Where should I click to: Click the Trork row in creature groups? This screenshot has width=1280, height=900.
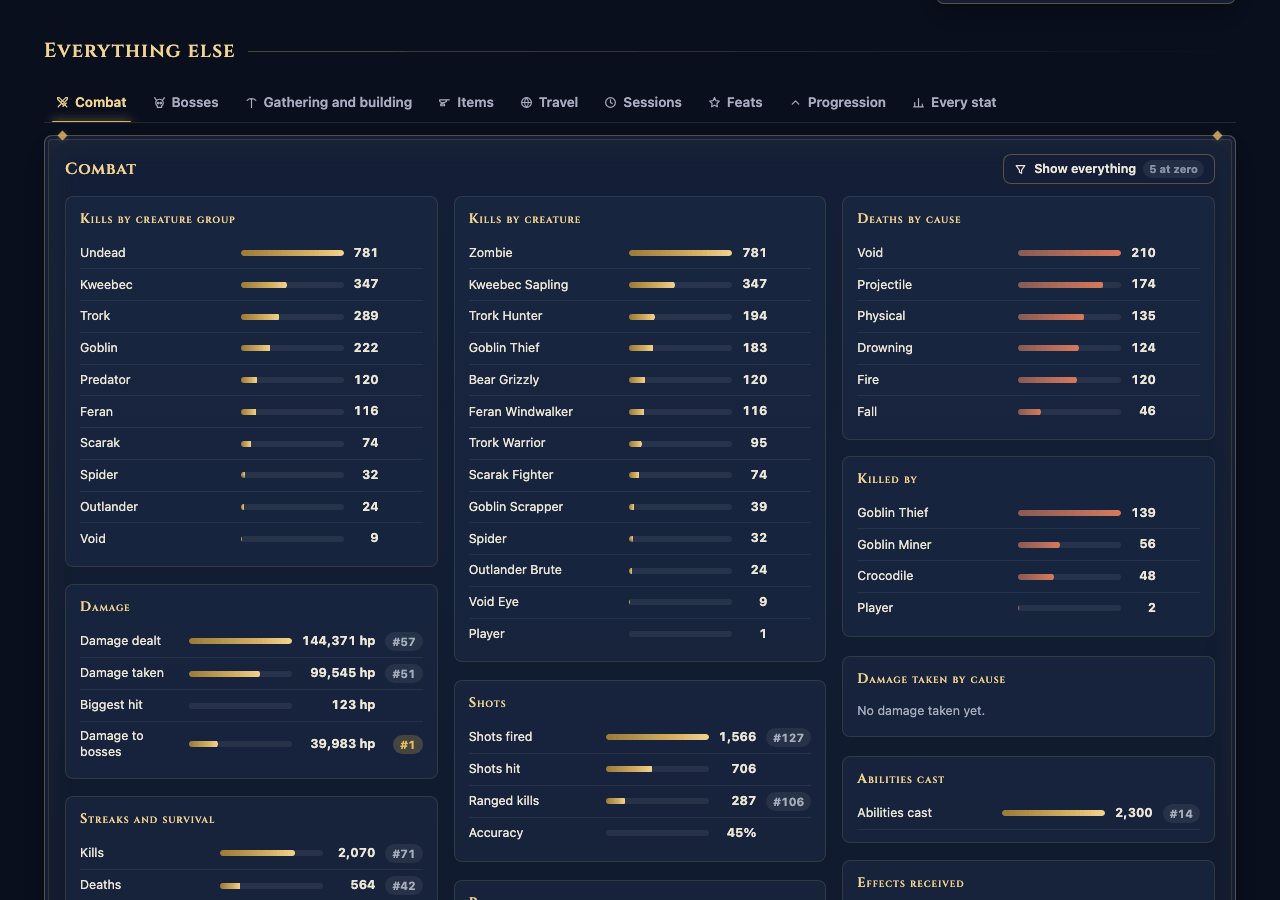pyautogui.click(x=251, y=316)
